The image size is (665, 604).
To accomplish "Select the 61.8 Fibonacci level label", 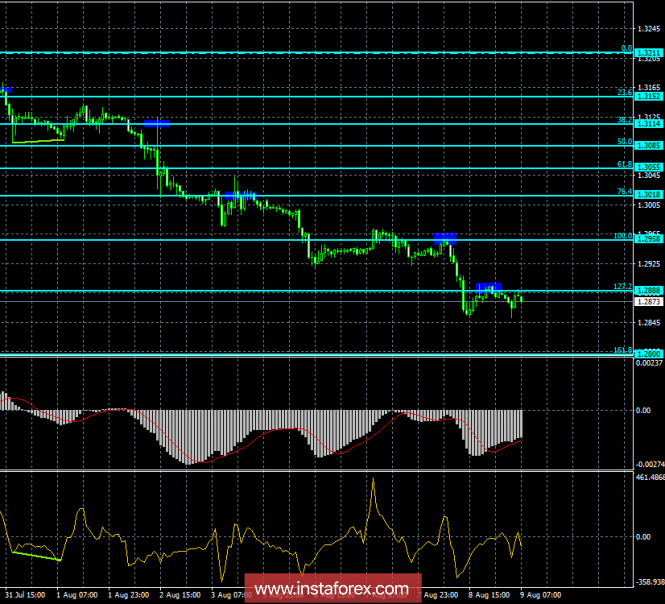I will [x=625, y=164].
